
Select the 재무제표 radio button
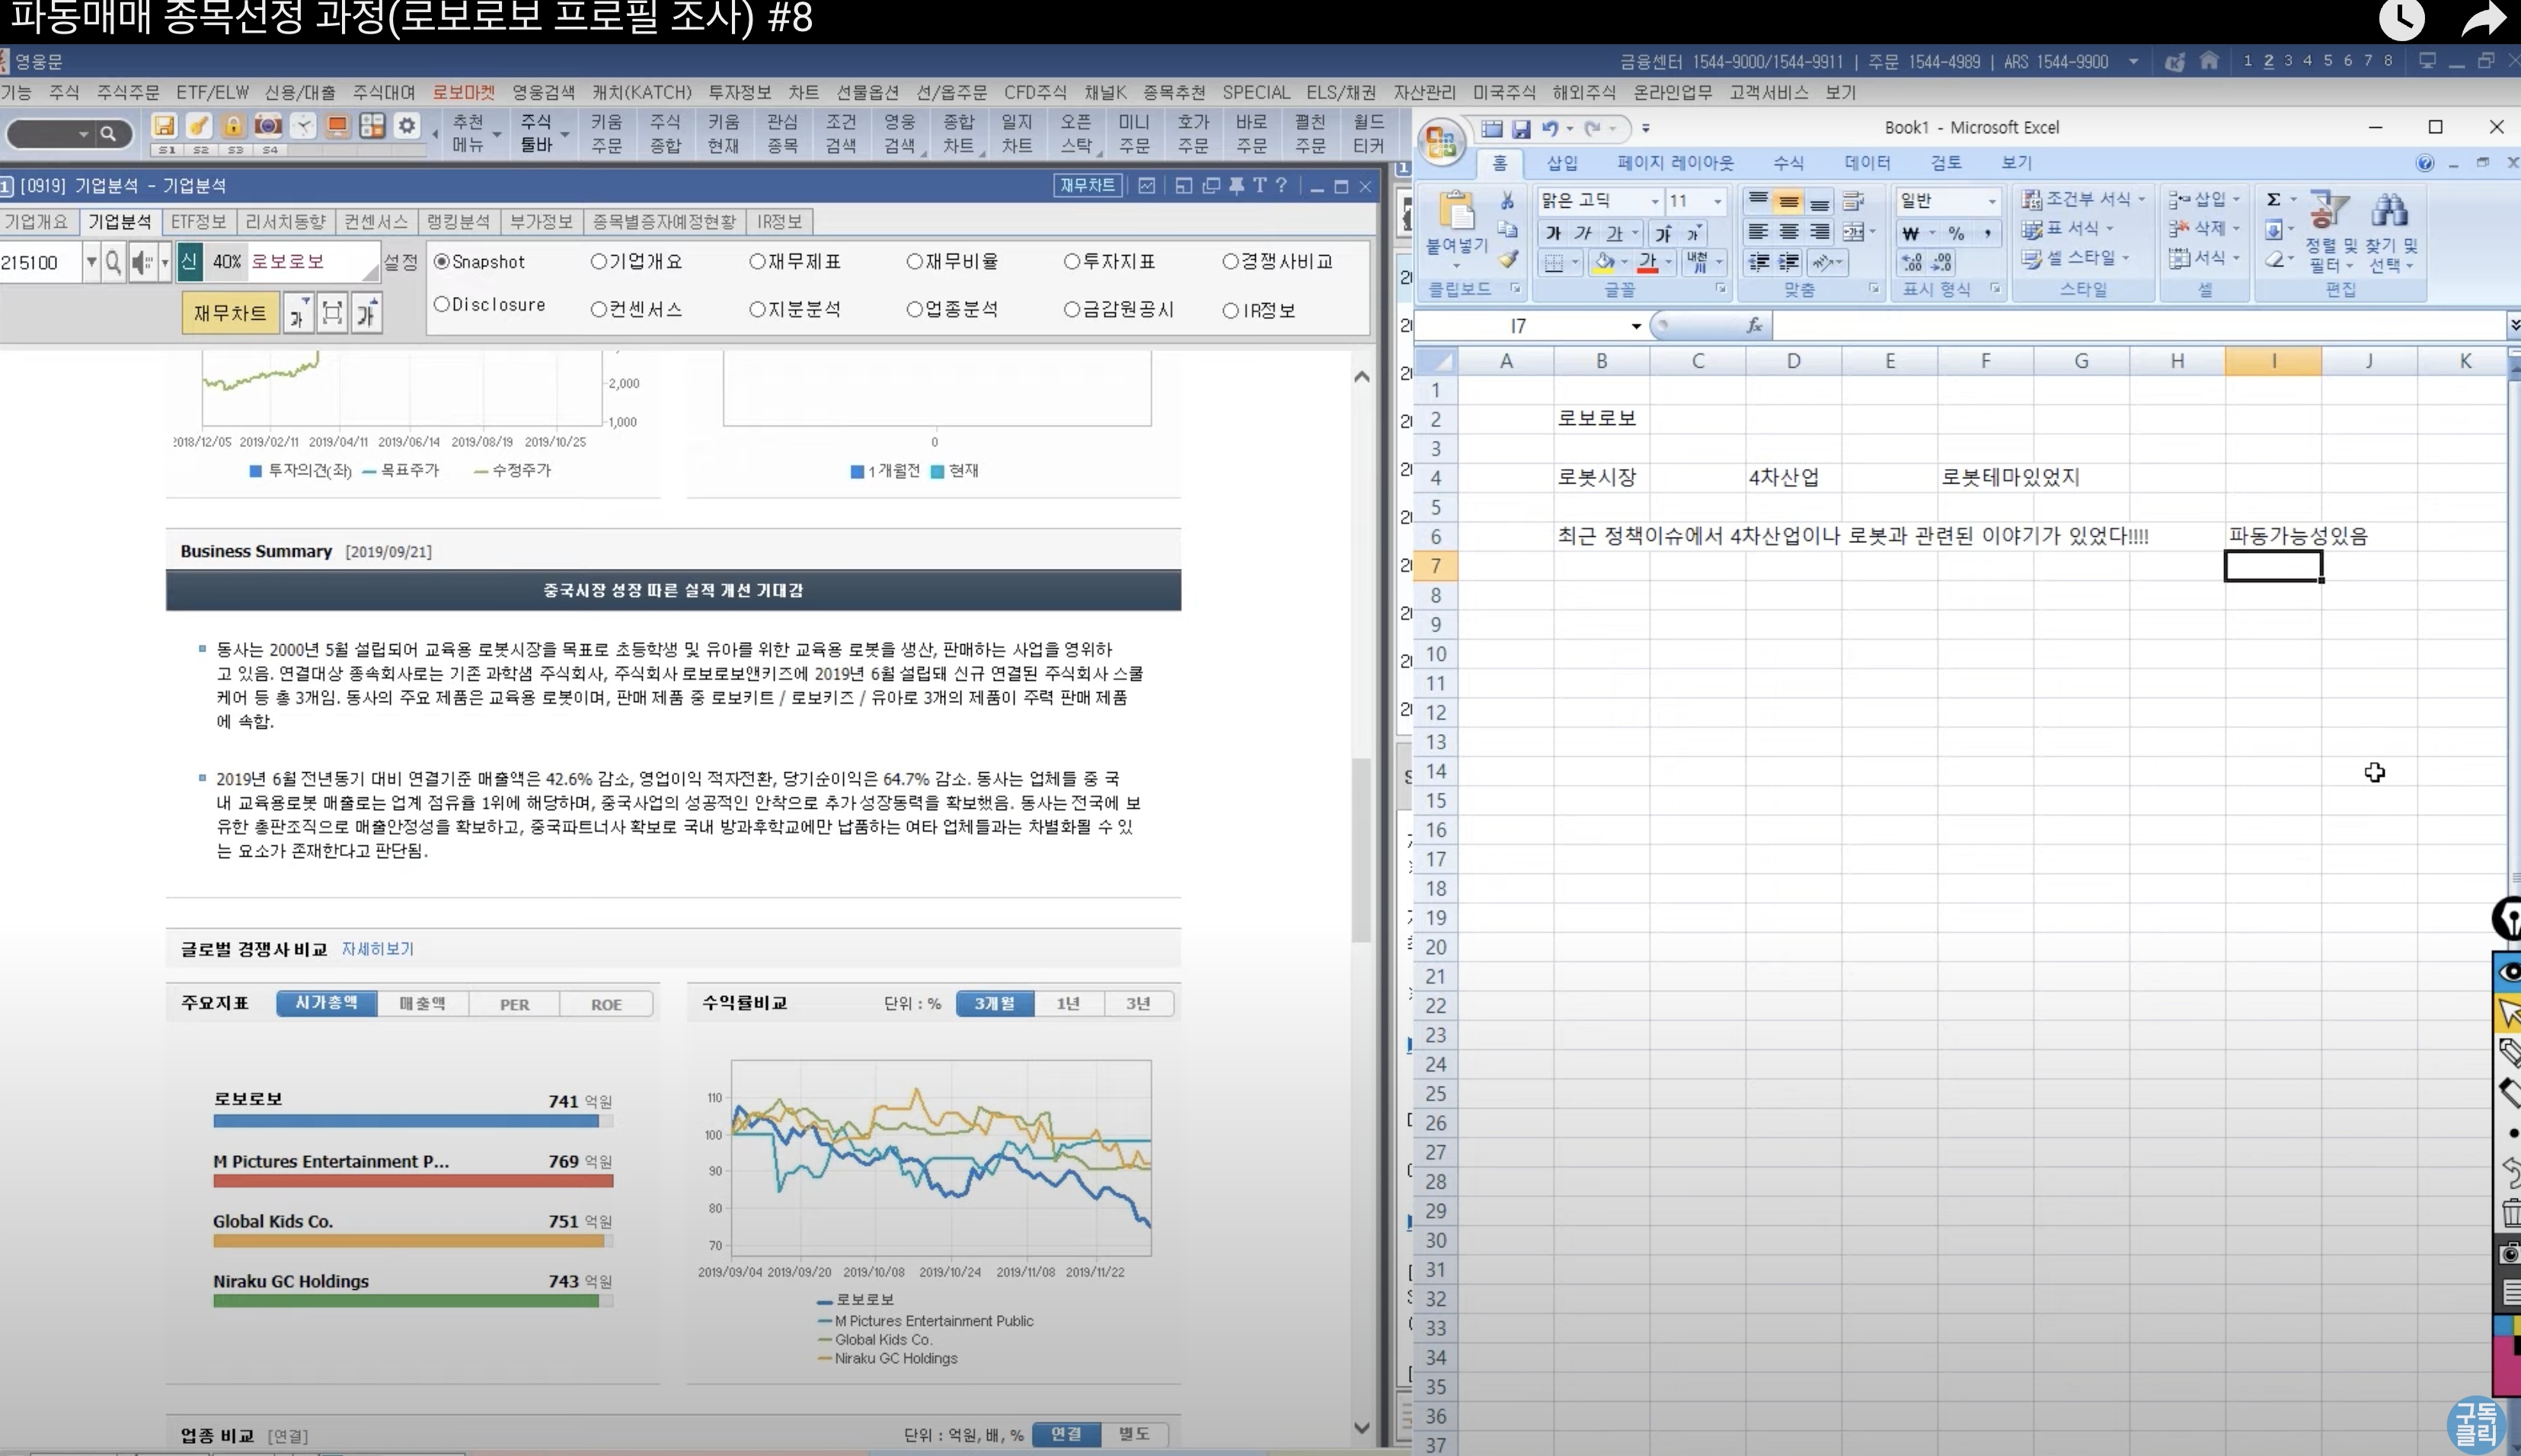click(757, 261)
